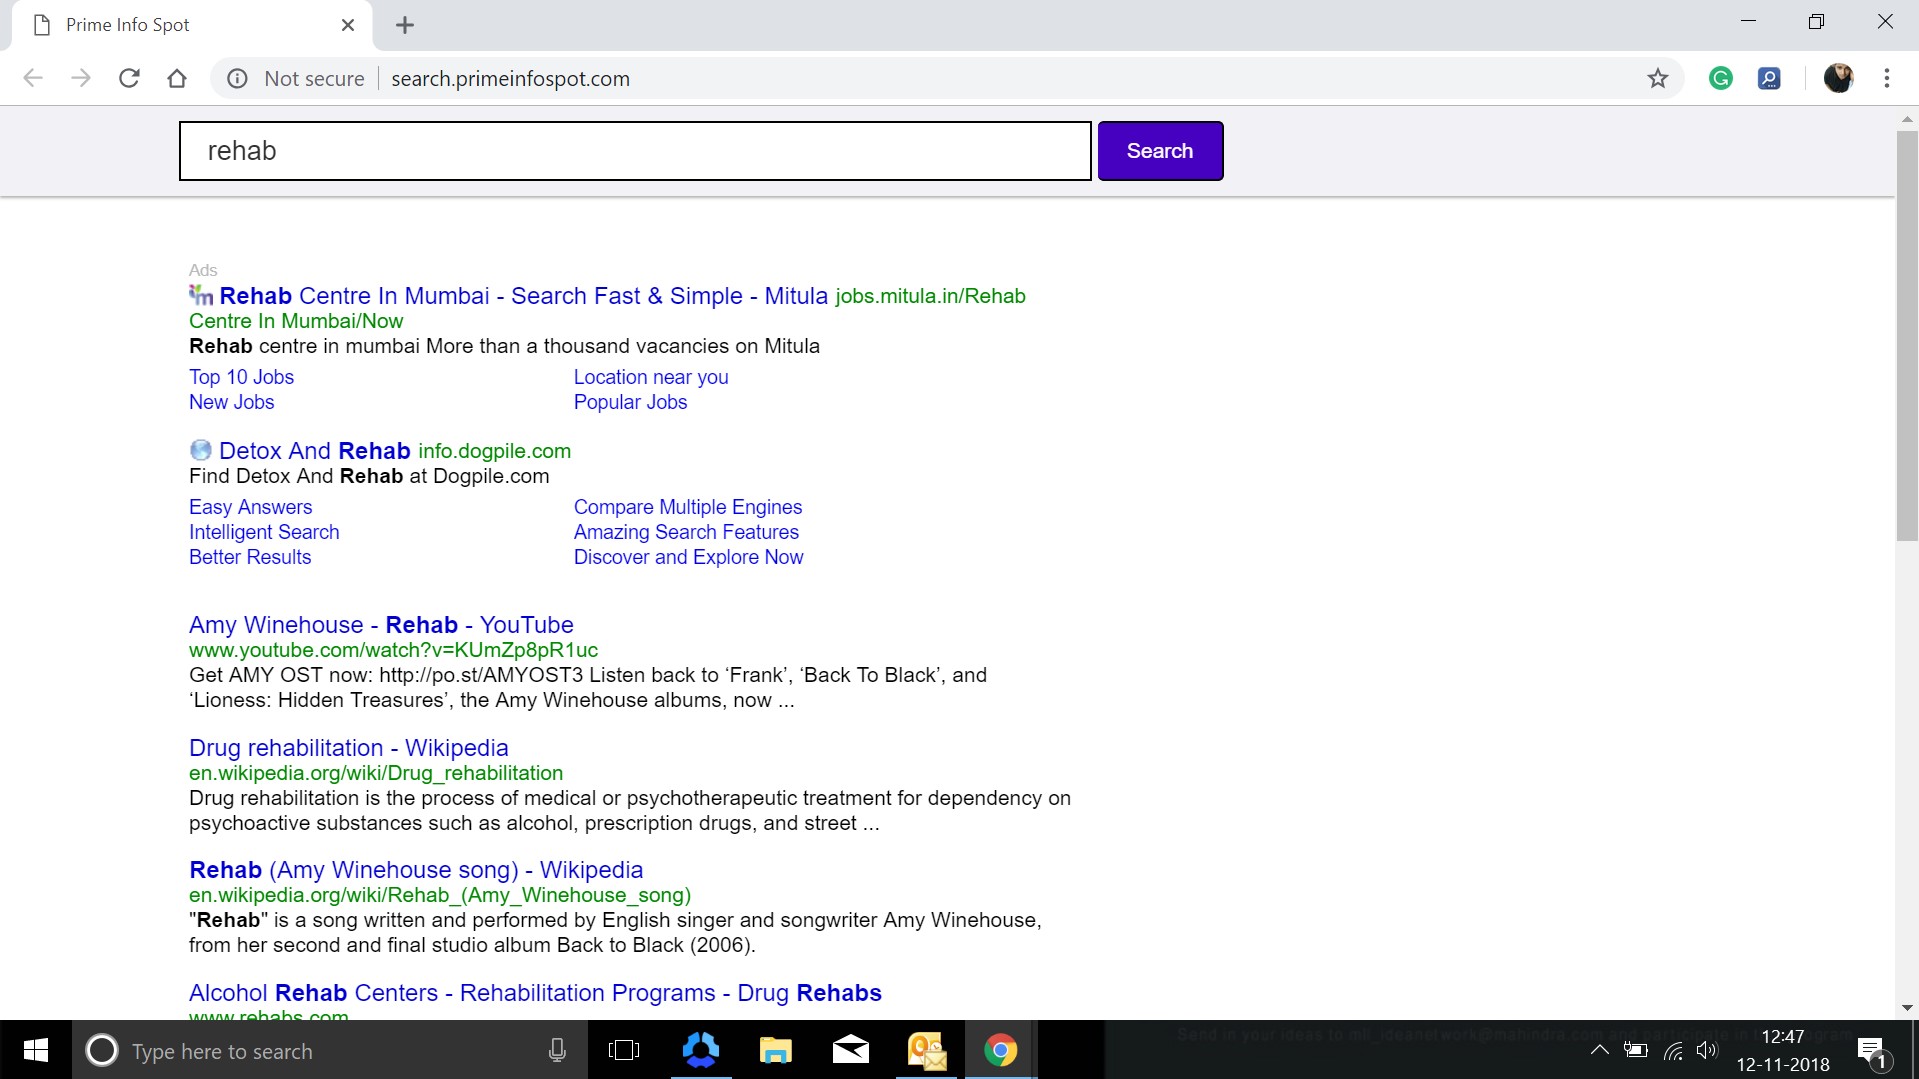Viewport: 1919px width, 1079px height.
Task: Expand hidden icons in the system tray
Action: (1600, 1051)
